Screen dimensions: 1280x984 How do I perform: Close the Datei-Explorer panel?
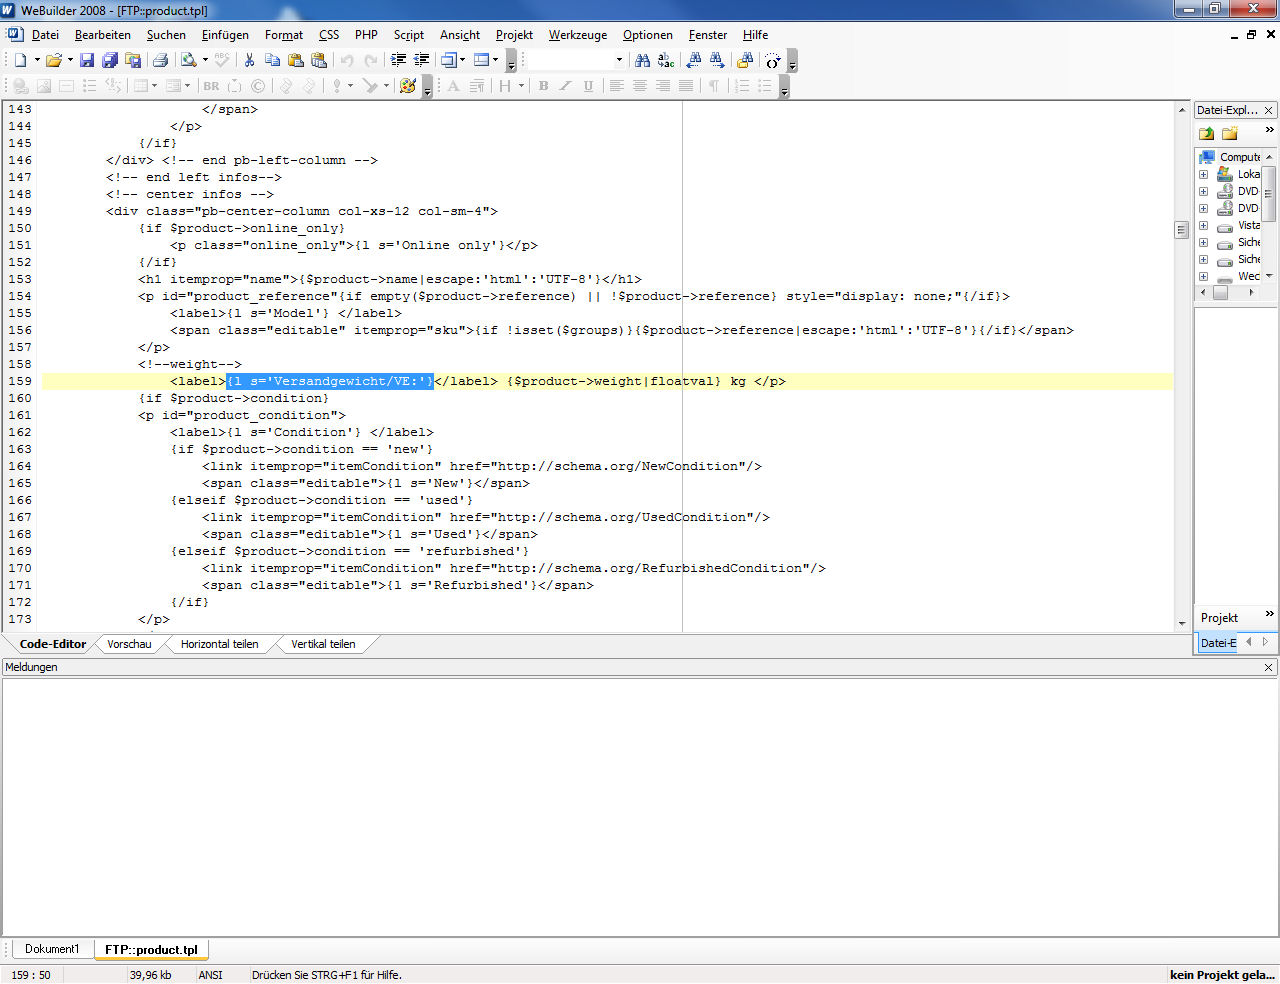coord(1268,110)
